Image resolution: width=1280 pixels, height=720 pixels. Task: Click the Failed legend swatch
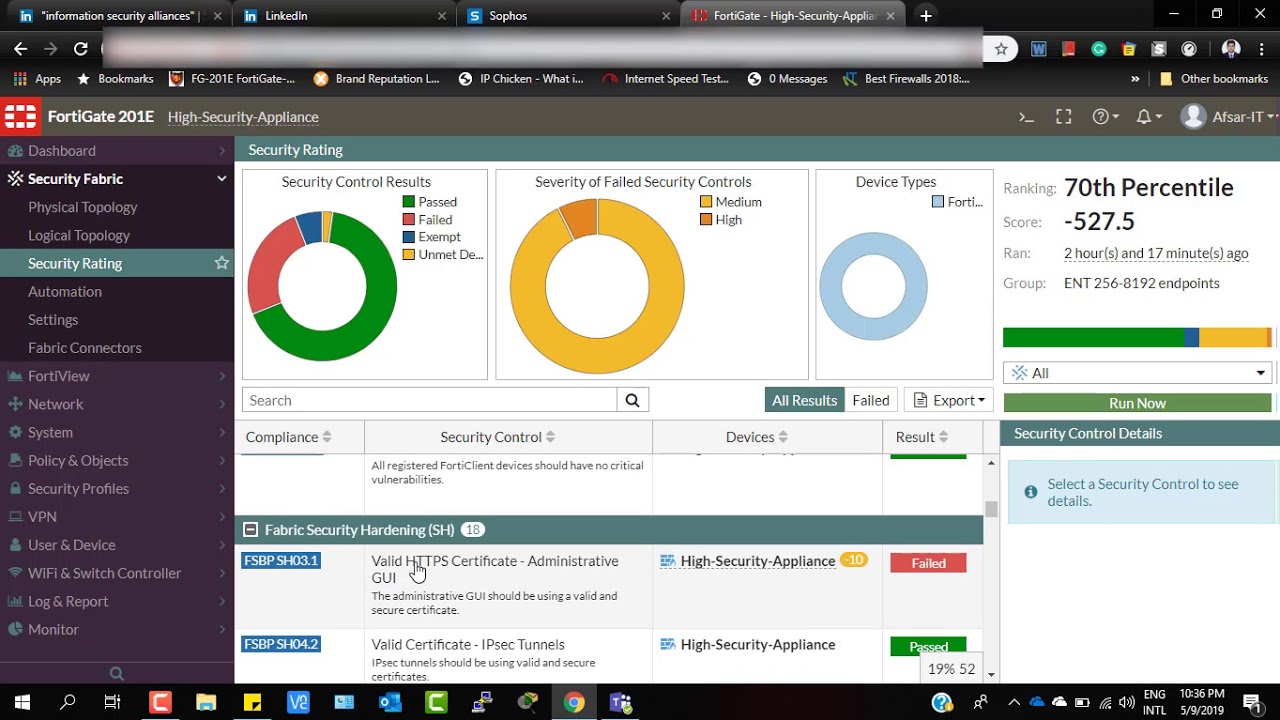point(409,220)
